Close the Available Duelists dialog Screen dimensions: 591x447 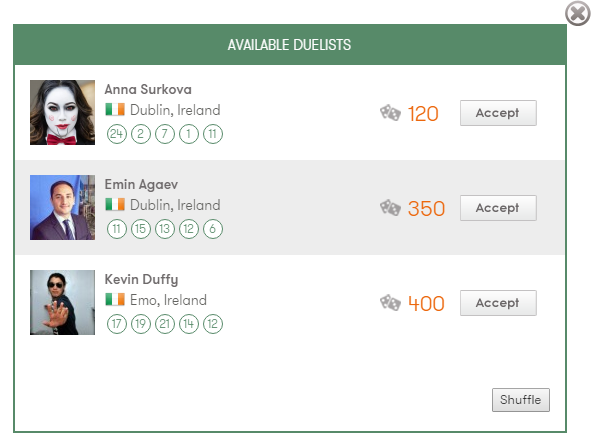coord(577,14)
